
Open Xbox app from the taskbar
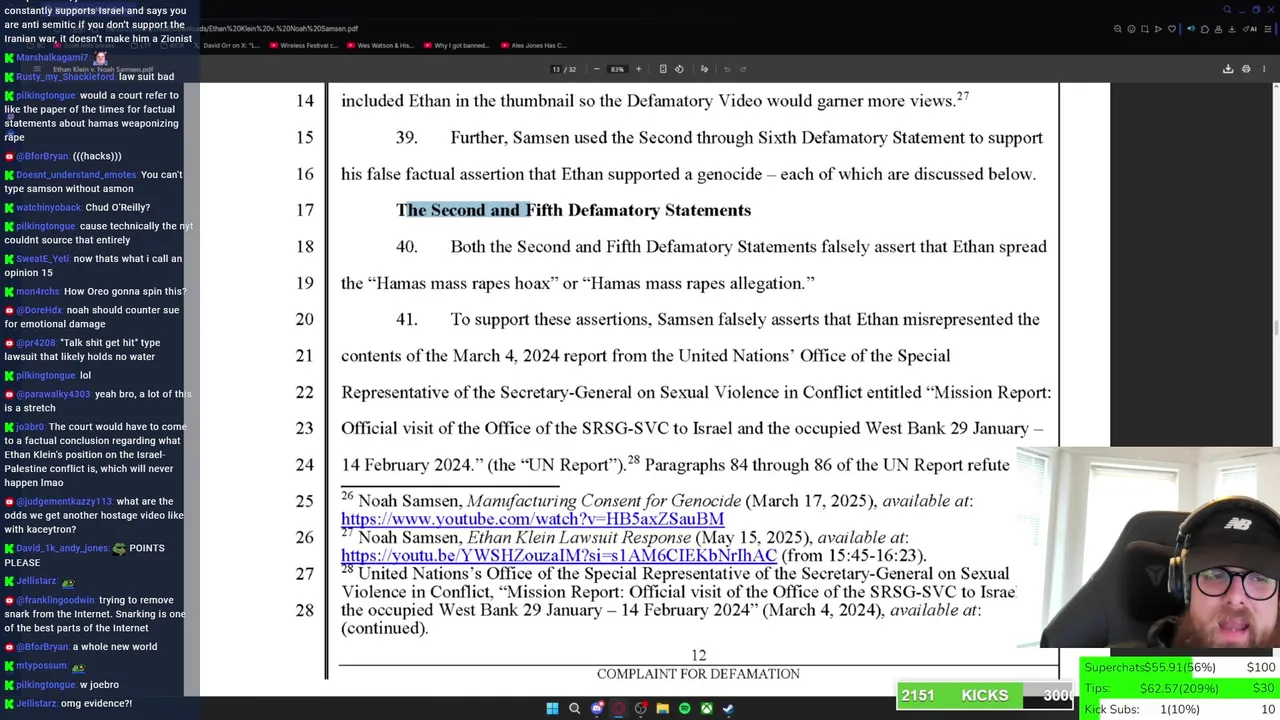706,708
